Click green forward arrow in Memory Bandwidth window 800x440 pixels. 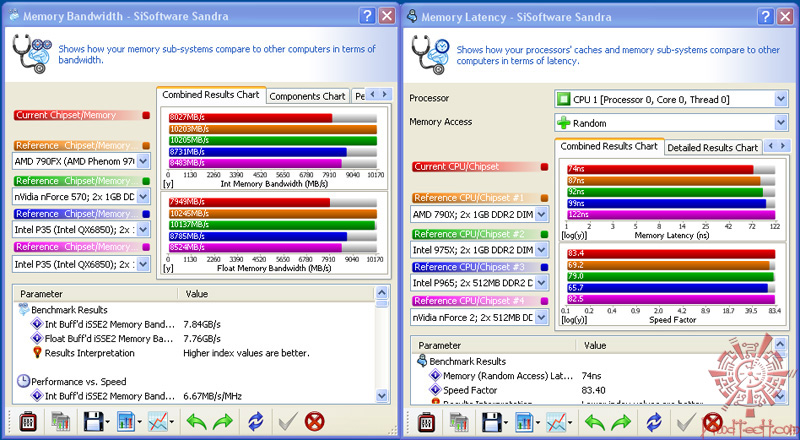(x=222, y=422)
